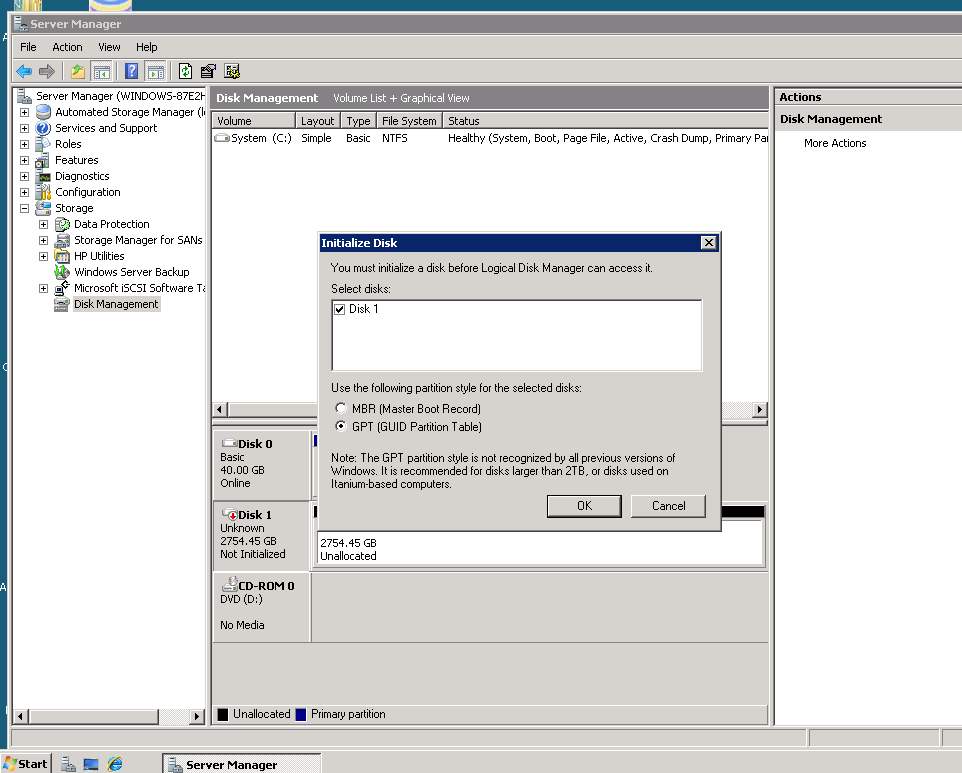Expand the Diagnostics node

25,176
